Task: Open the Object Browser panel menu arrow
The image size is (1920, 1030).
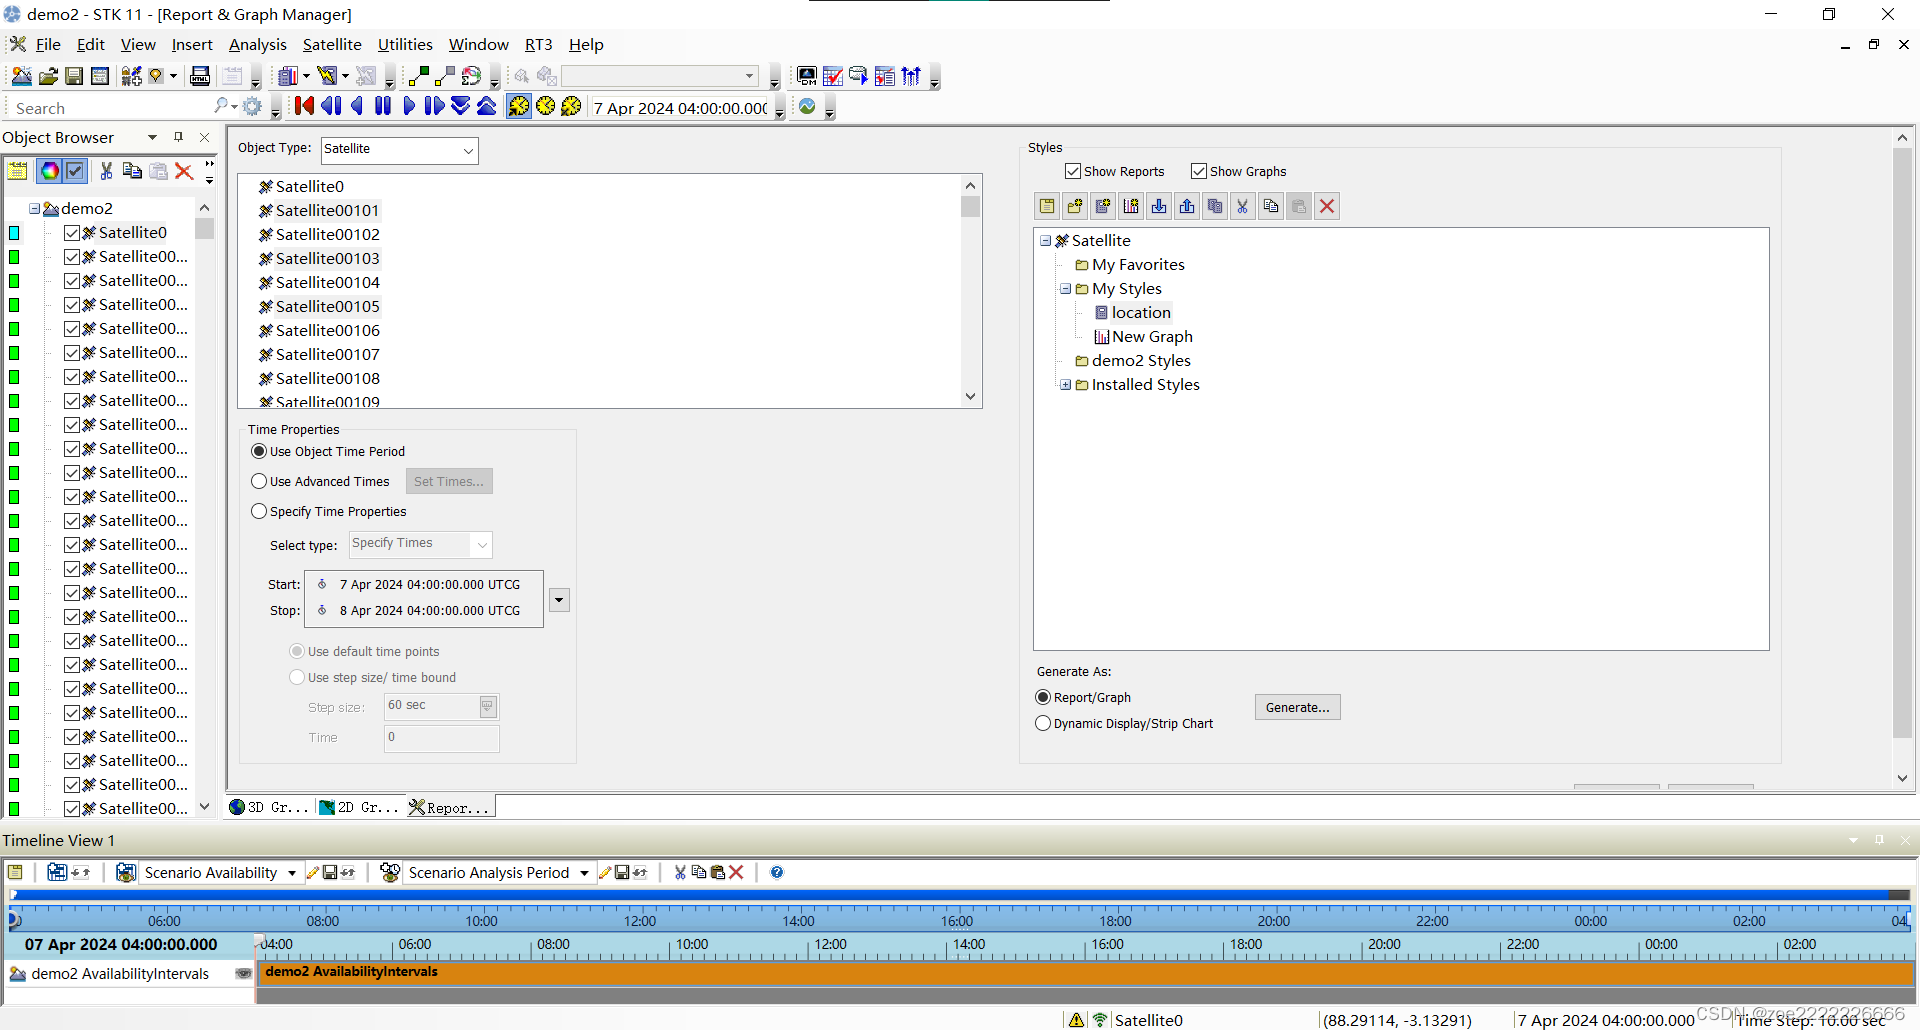Action: click(x=153, y=137)
